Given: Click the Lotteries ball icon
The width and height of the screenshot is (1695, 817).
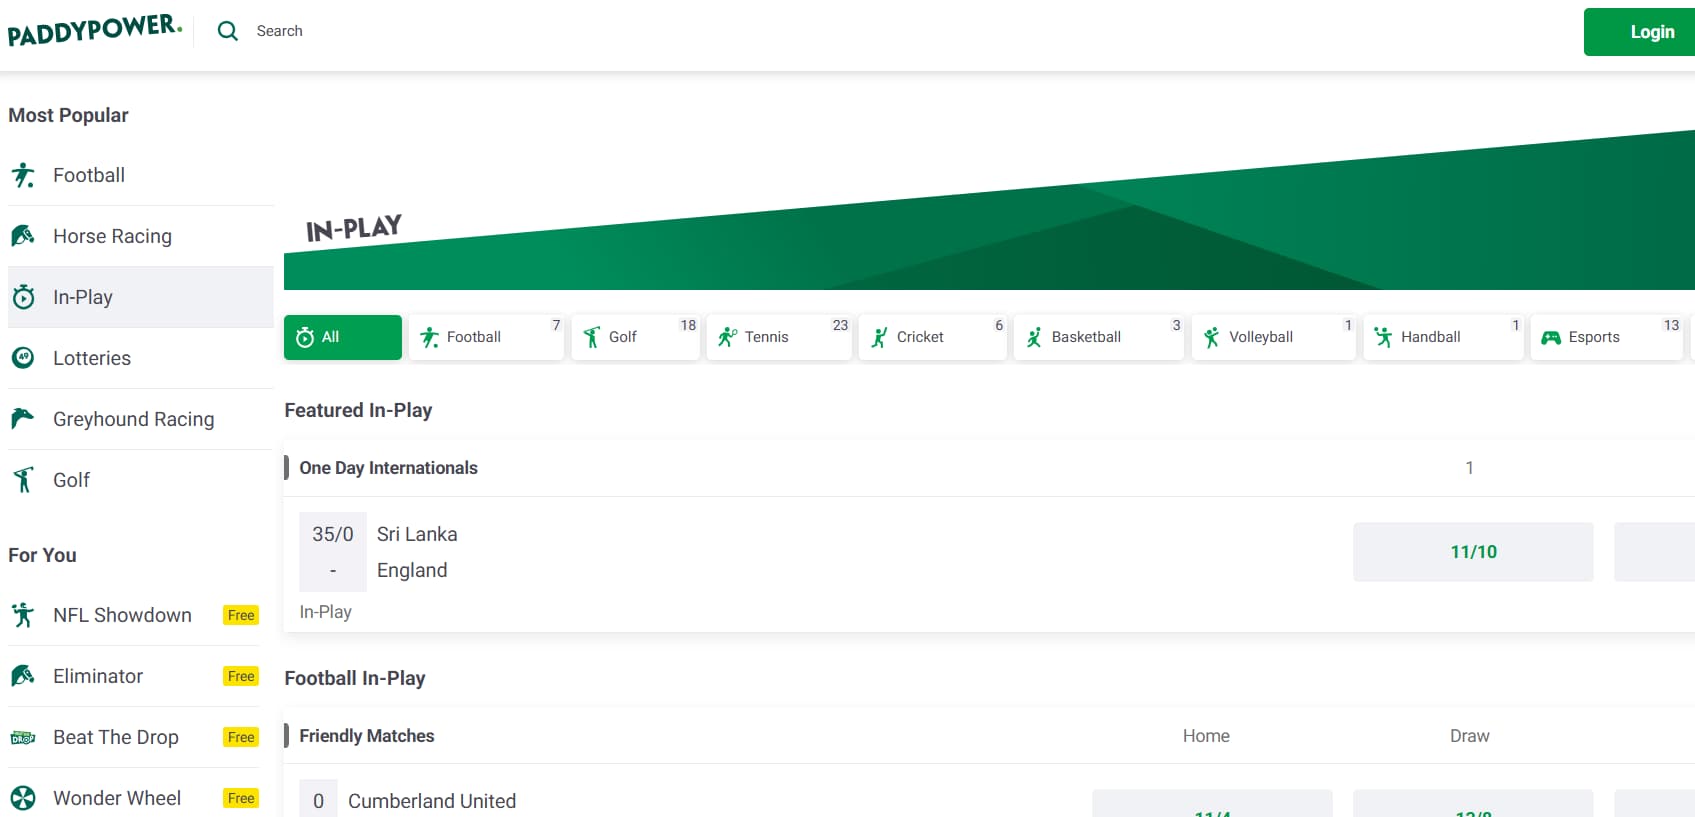Looking at the screenshot, I should pyautogui.click(x=23, y=358).
